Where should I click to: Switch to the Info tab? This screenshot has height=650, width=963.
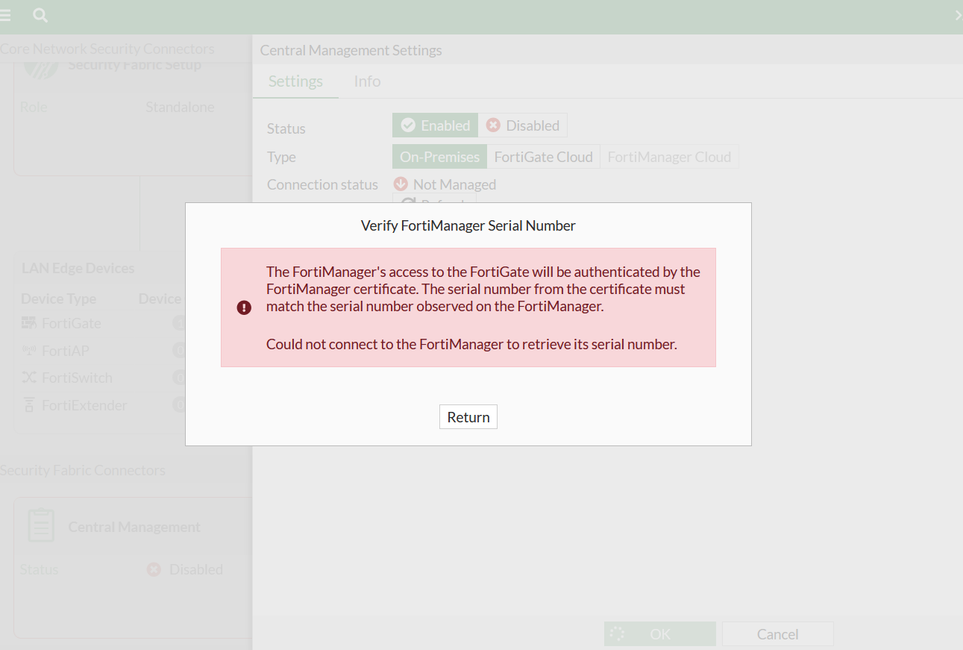[367, 81]
